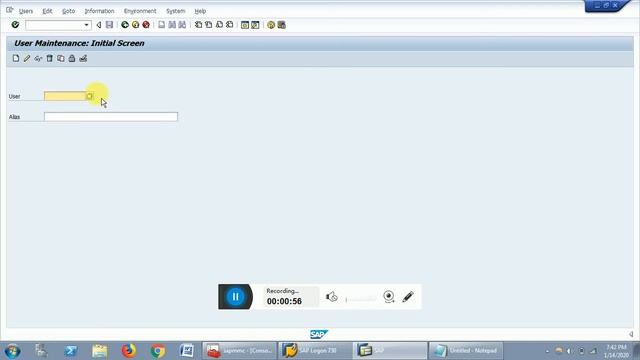Click the green Back arrow icon

click(x=125, y=25)
